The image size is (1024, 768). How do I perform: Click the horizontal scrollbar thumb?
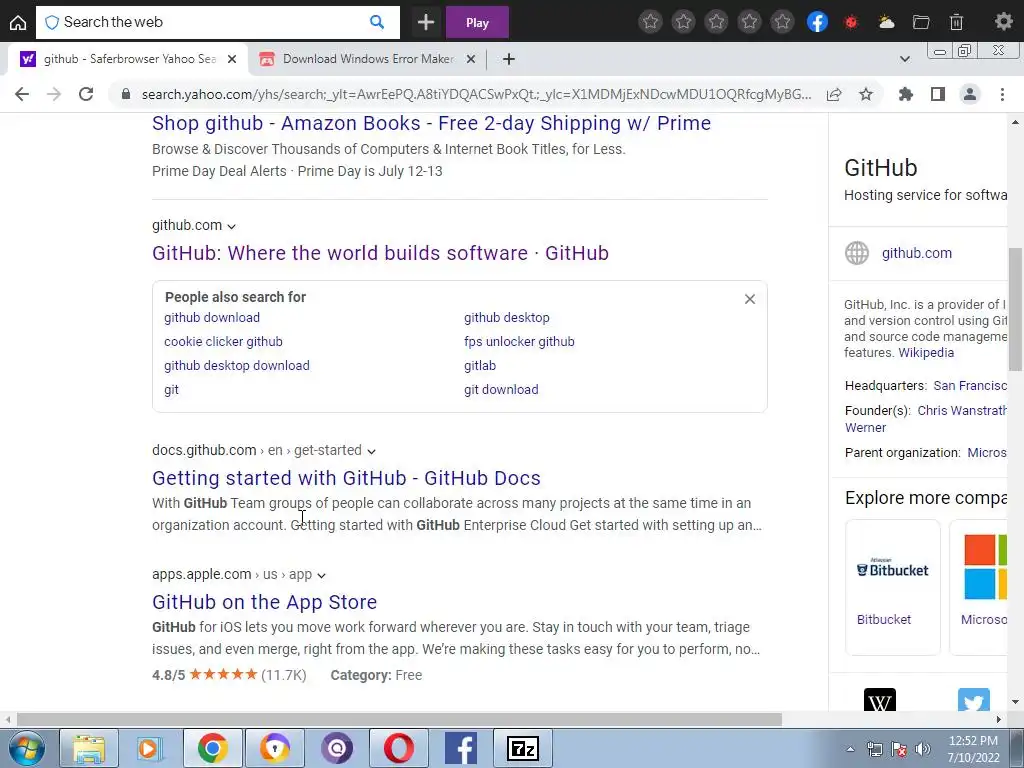point(399,719)
